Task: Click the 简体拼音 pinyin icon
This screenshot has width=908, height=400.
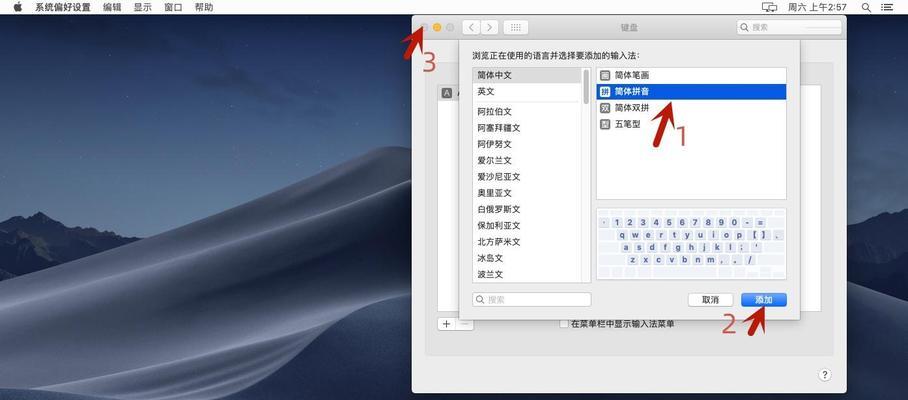Action: (605, 91)
